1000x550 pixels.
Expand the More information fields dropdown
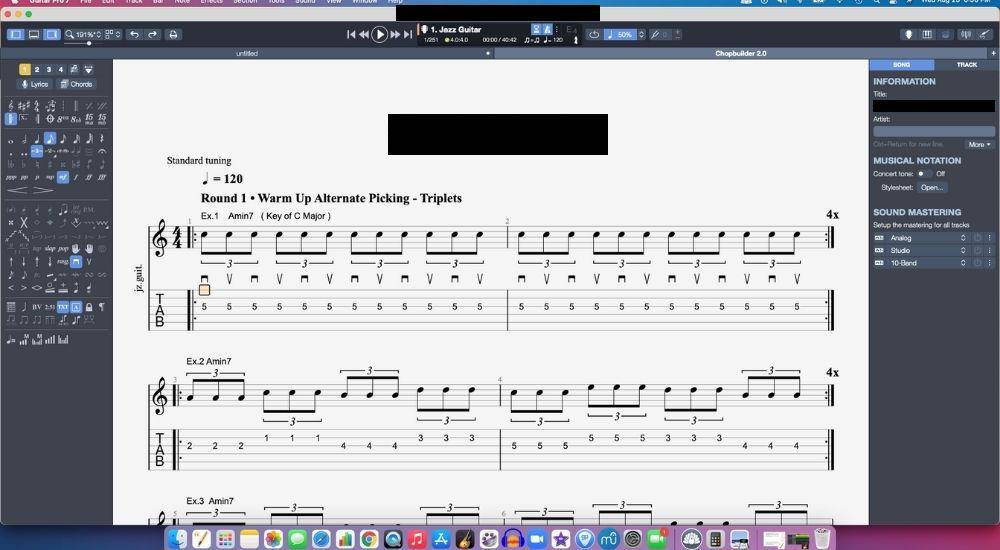click(980, 145)
